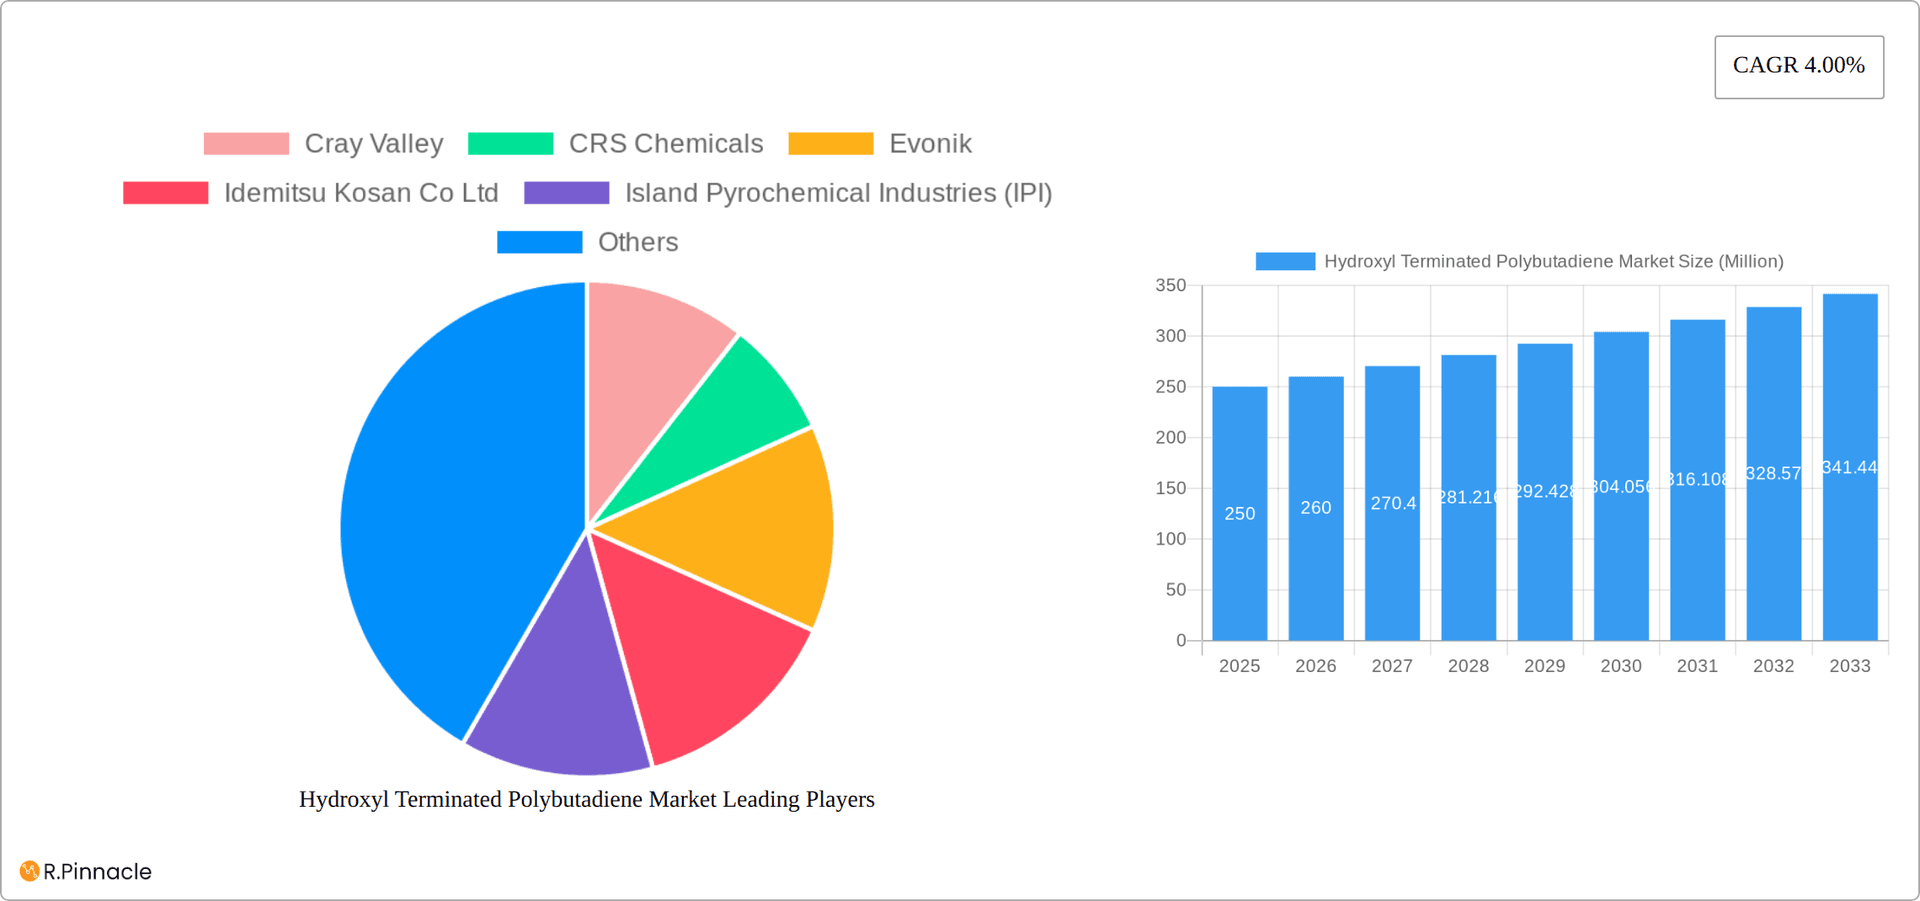This screenshot has height=901, width=1920.
Task: Open the Hydroxyl Terminated Polybutadiene Market Size link
Action: tap(1552, 260)
